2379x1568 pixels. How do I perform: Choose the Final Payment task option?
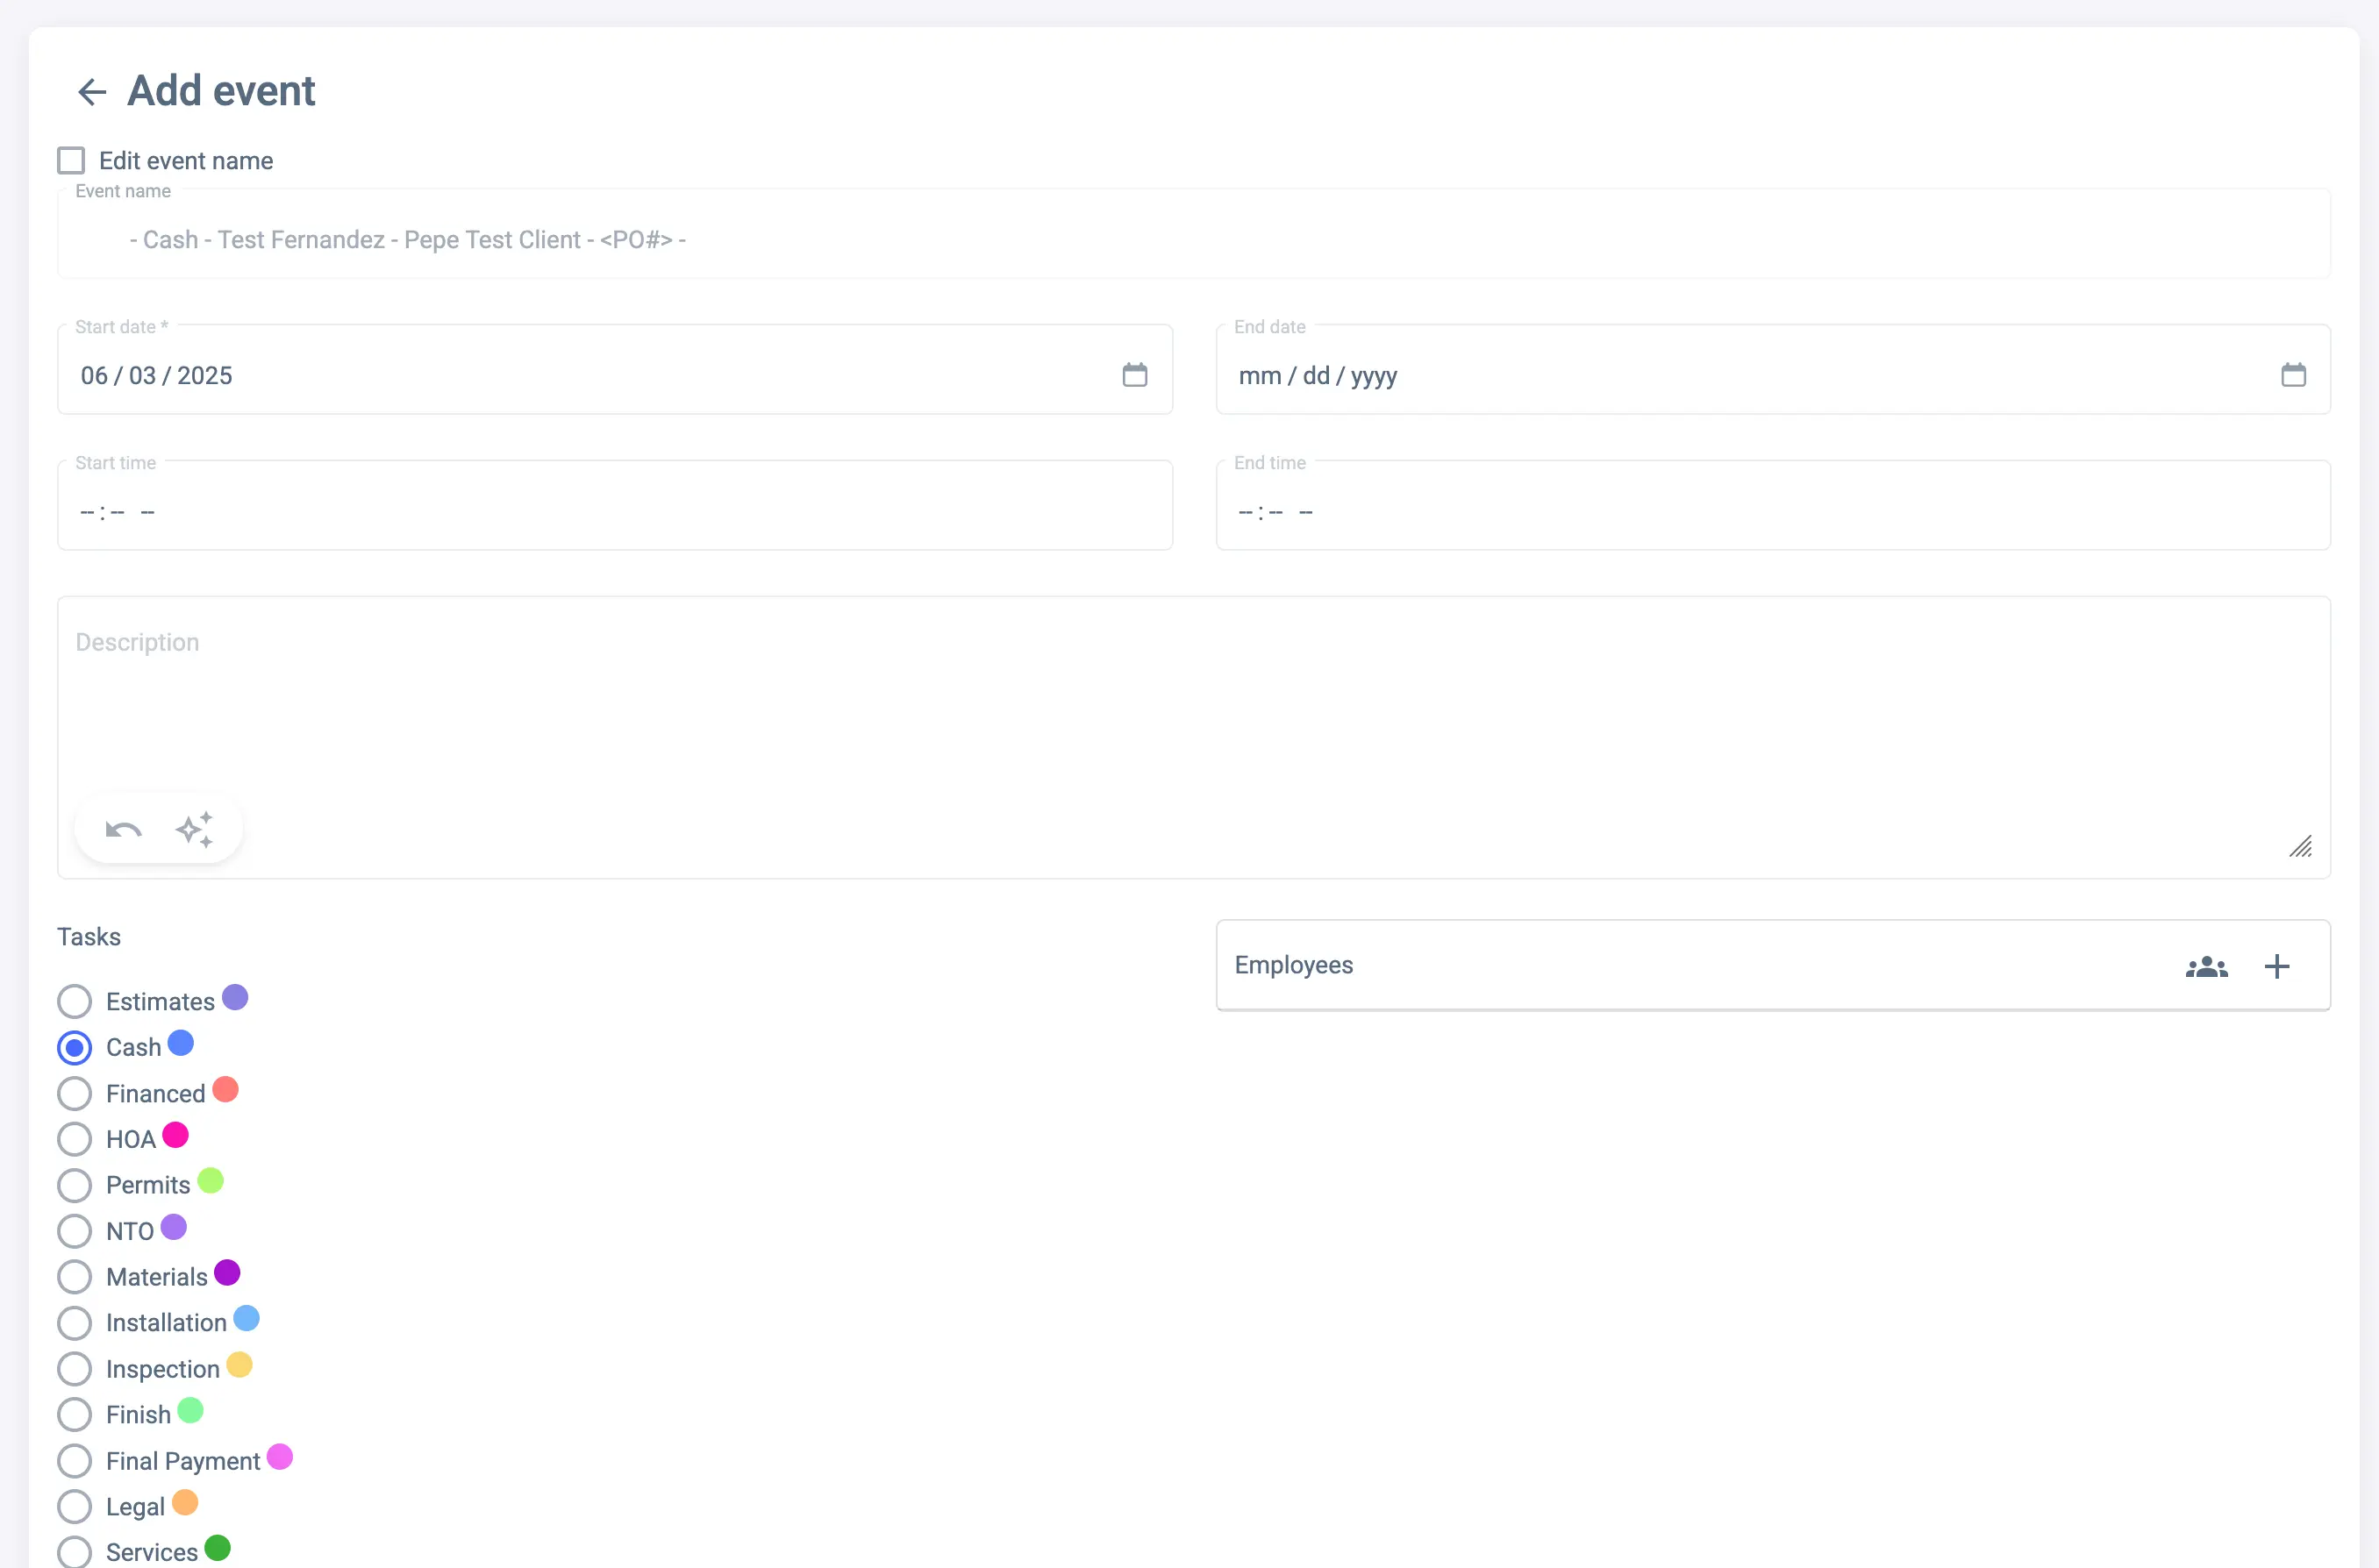point(75,1461)
